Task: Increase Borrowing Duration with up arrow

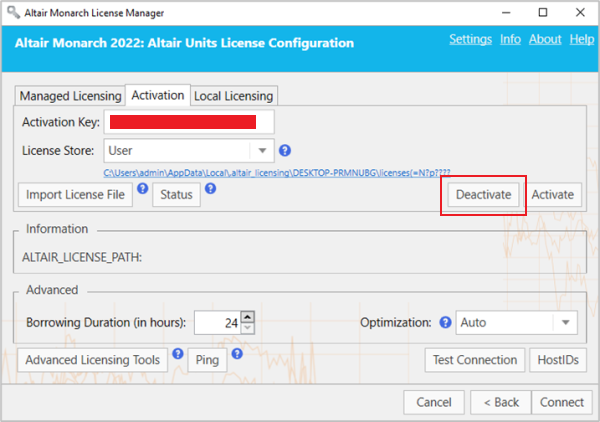Action: point(248,317)
